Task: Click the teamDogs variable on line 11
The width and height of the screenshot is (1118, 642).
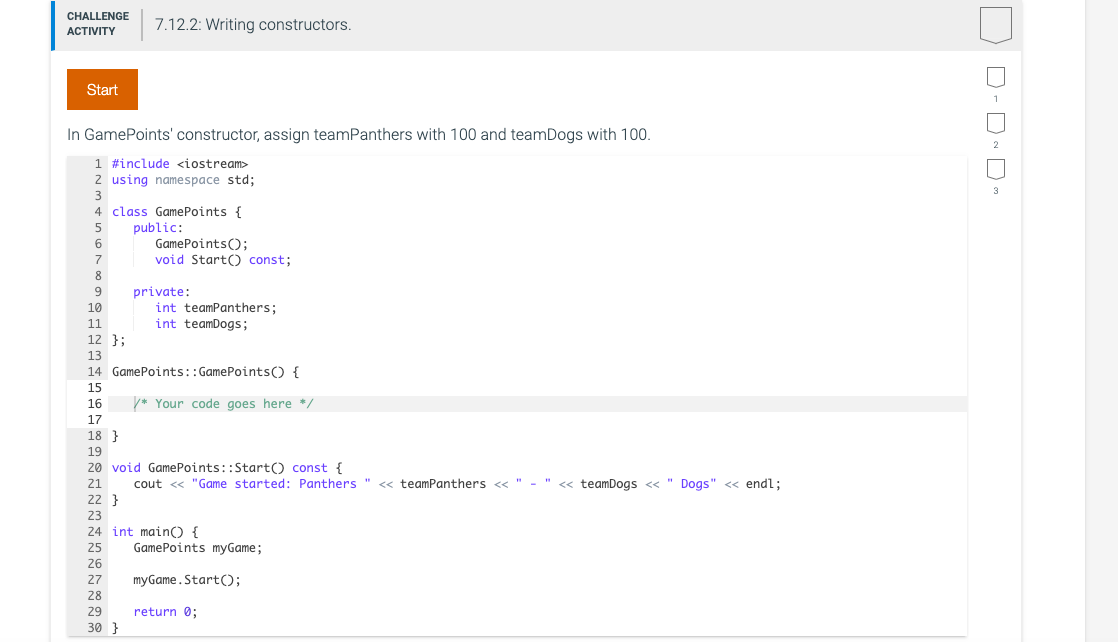Action: (216, 323)
